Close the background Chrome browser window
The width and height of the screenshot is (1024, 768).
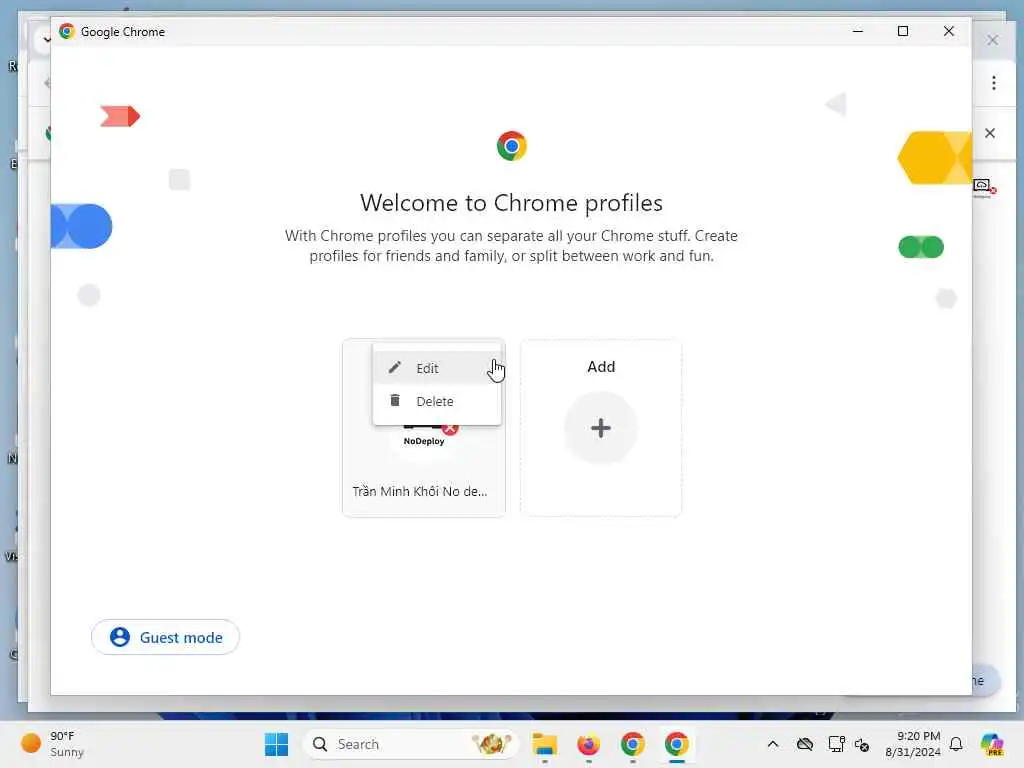(x=993, y=40)
